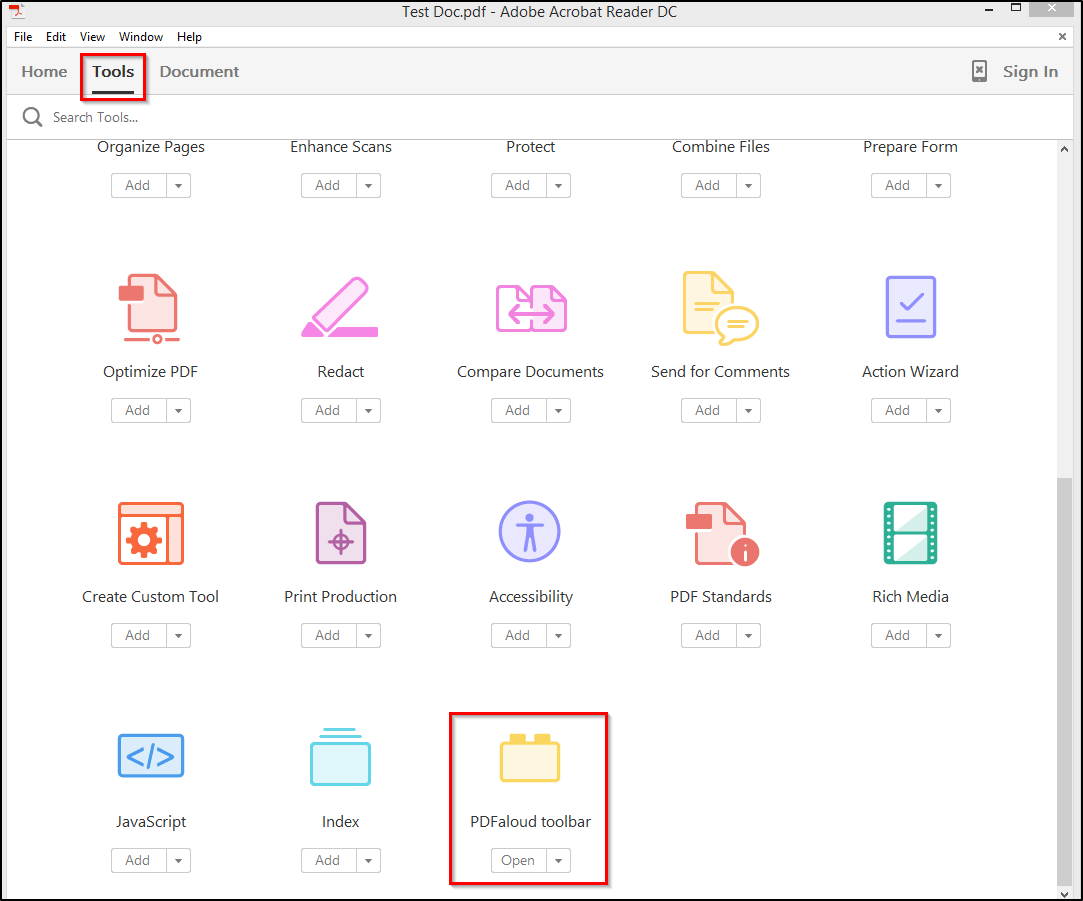Open the Optimize PDF Add dropdown arrow
Image resolution: width=1083 pixels, height=901 pixels.
click(x=178, y=410)
